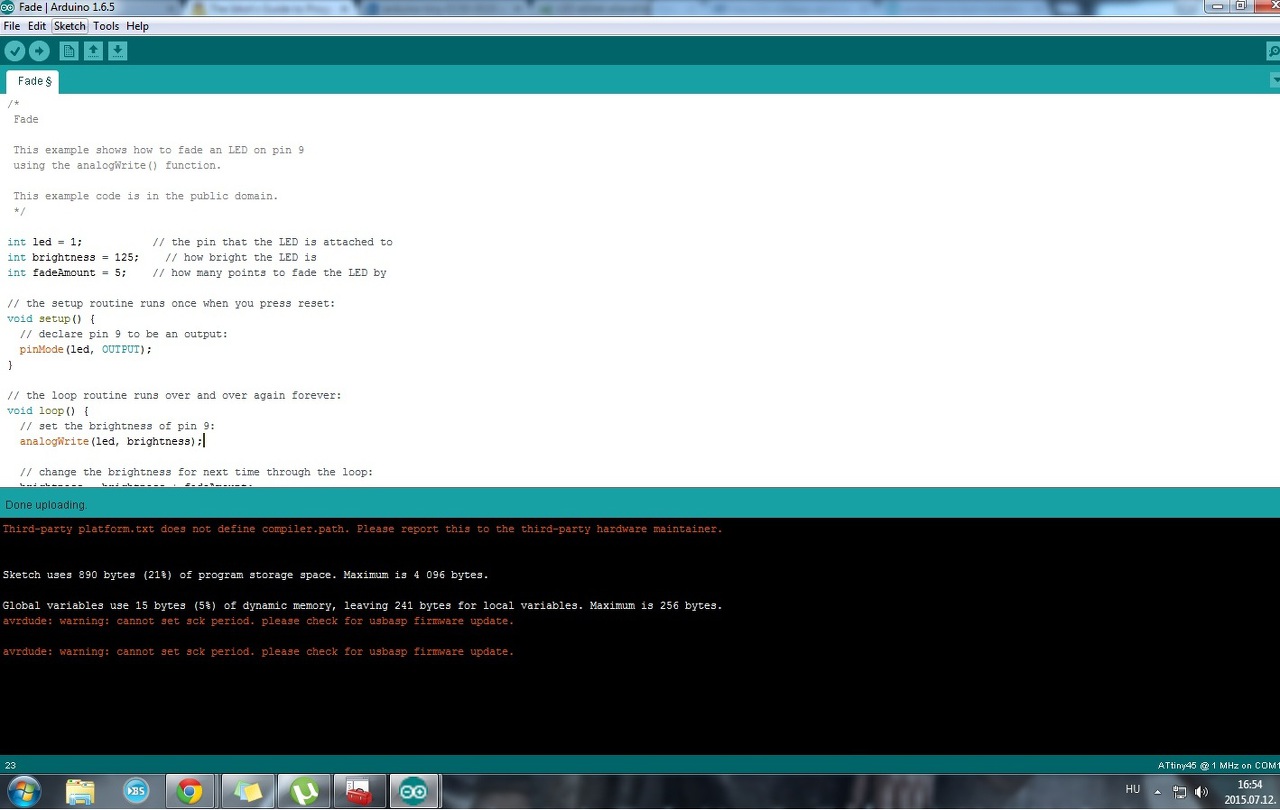The image size is (1280, 810).
Task: Create a new sketch with the New icon
Action: pyautogui.click(x=69, y=51)
